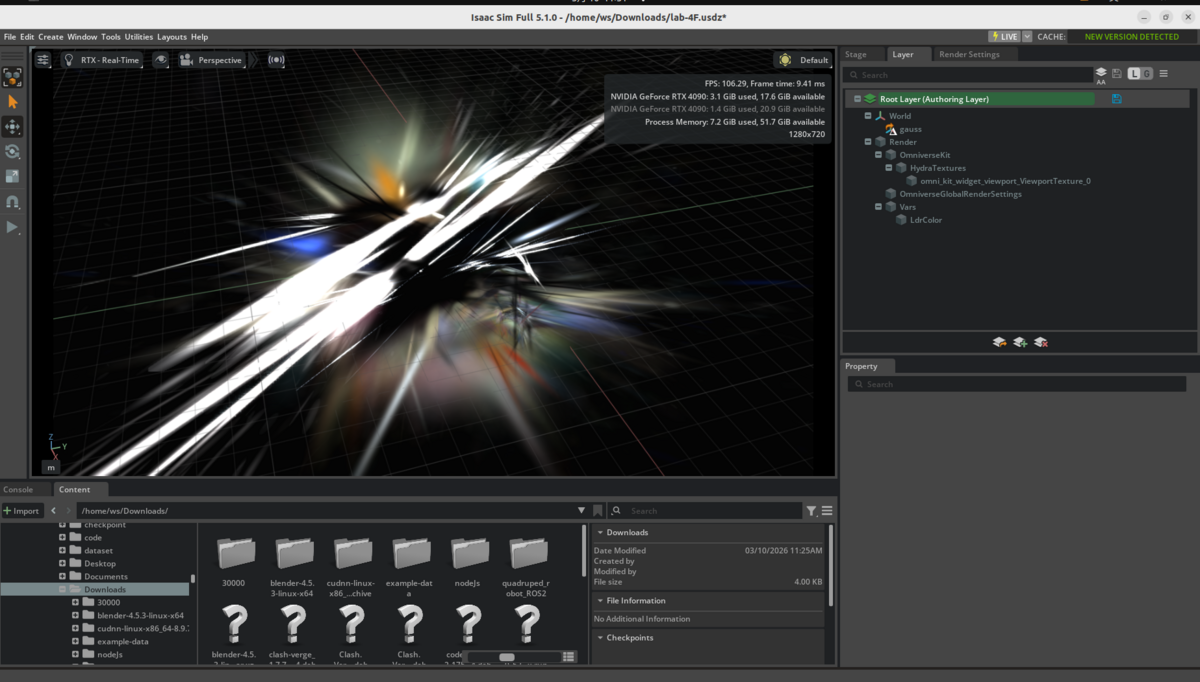Image resolution: width=1200 pixels, height=682 pixels.
Task: Open the Layer panel hamburger options menu
Action: (1163, 74)
